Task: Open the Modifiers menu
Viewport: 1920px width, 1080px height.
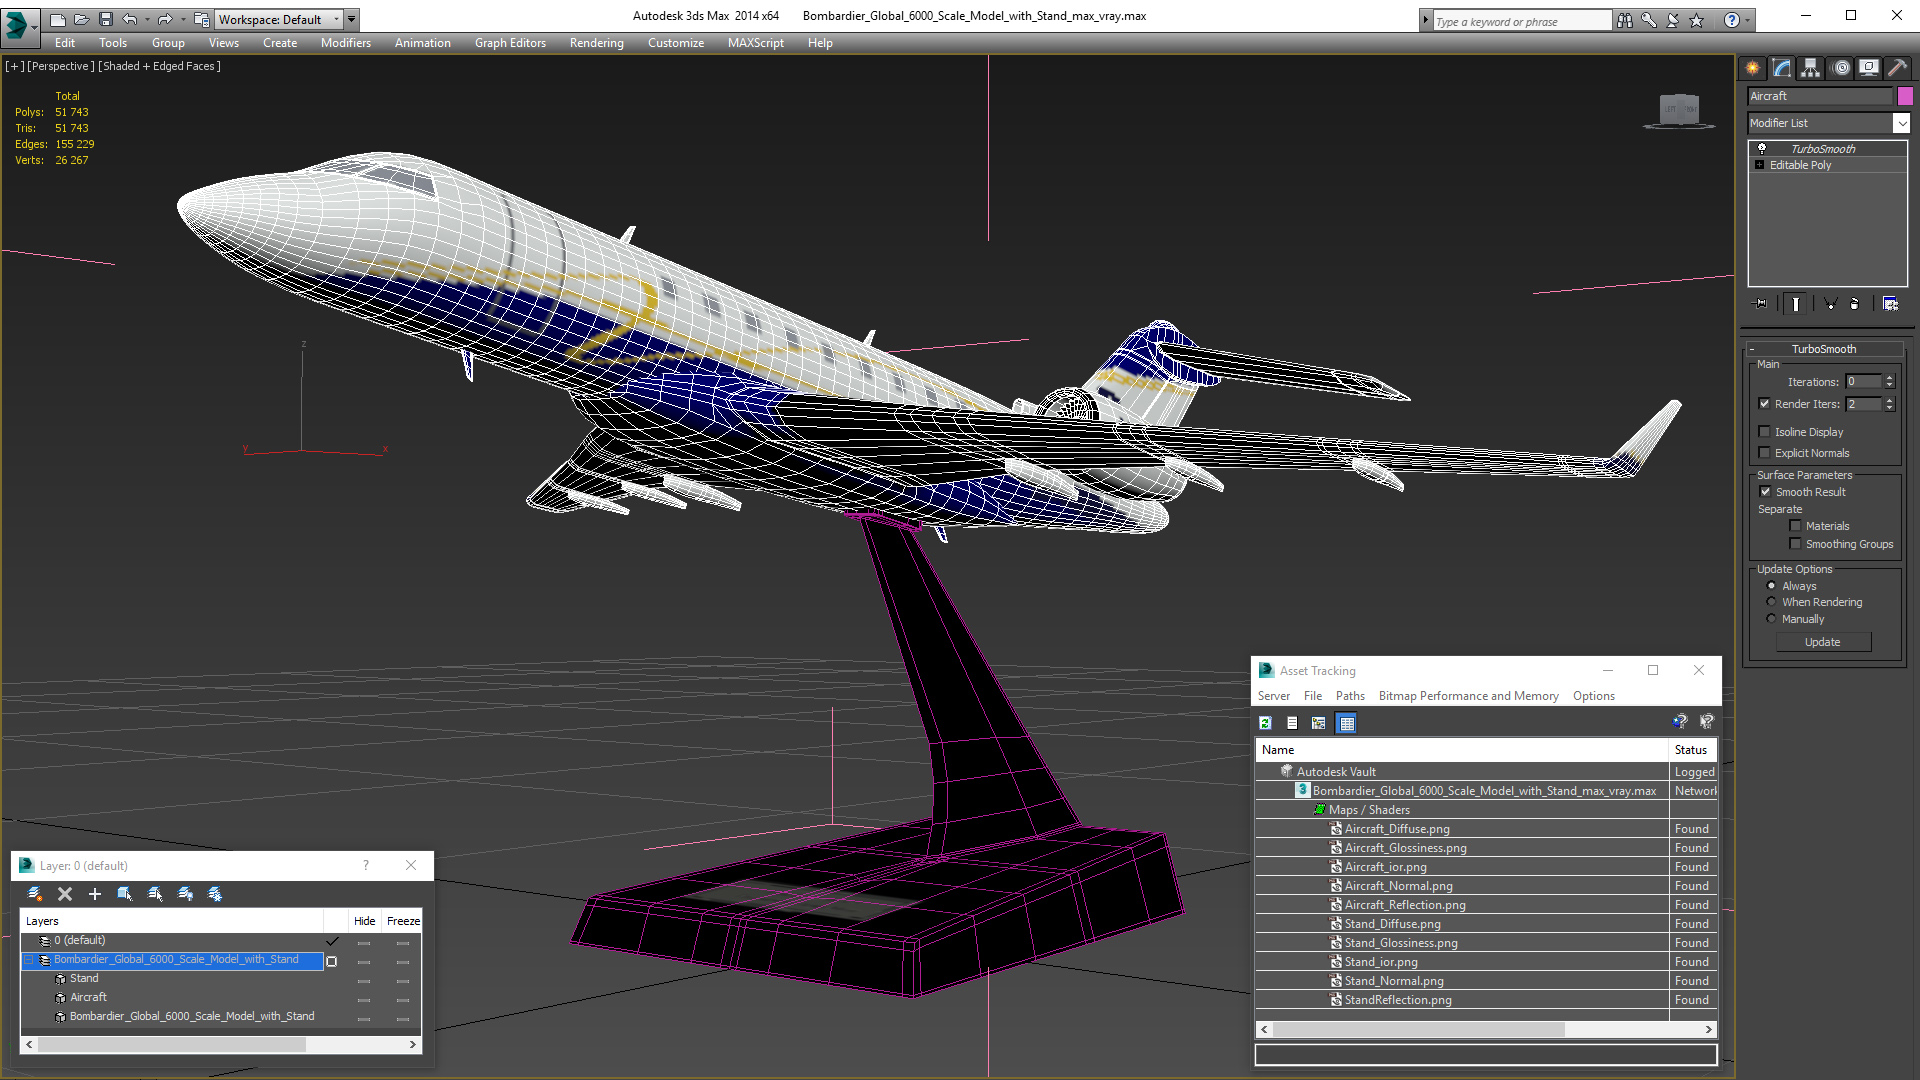Action: (x=345, y=43)
